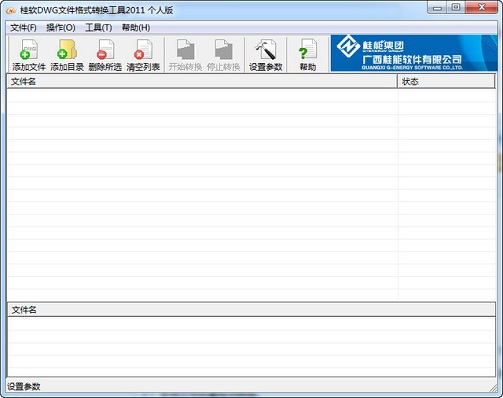This screenshot has width=503, height=398.
Task: Click the resize grip at status bar corner
Action: tap(493, 388)
